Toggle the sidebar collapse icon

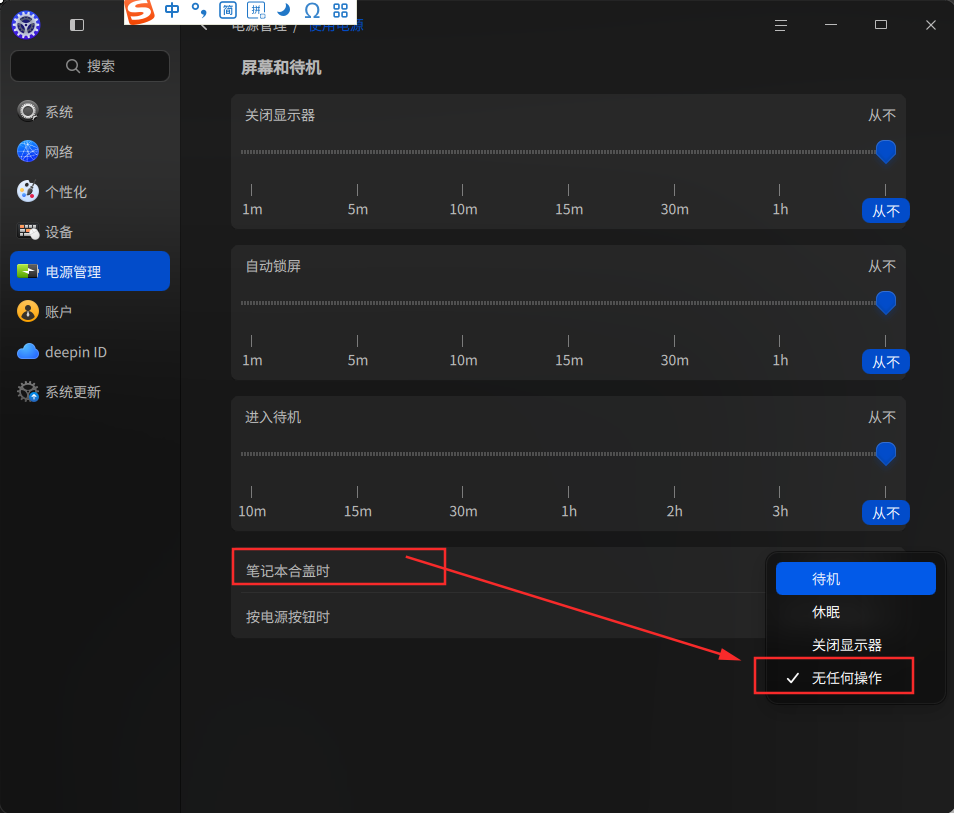tap(77, 25)
